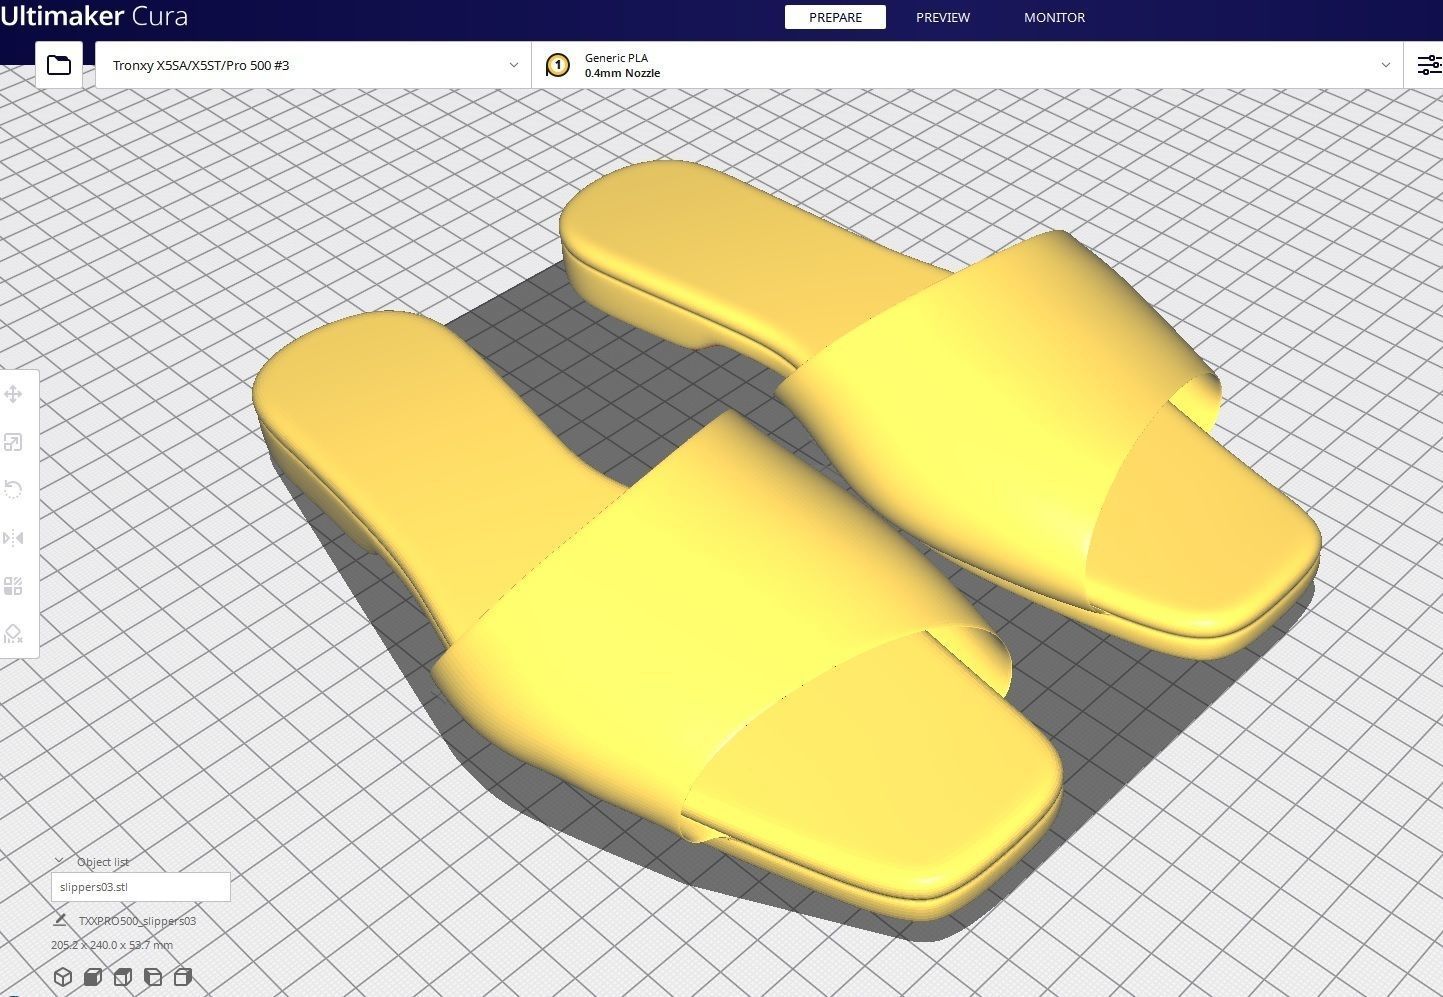Open per-model settings tool
This screenshot has width=1443, height=997.
pos(14,586)
